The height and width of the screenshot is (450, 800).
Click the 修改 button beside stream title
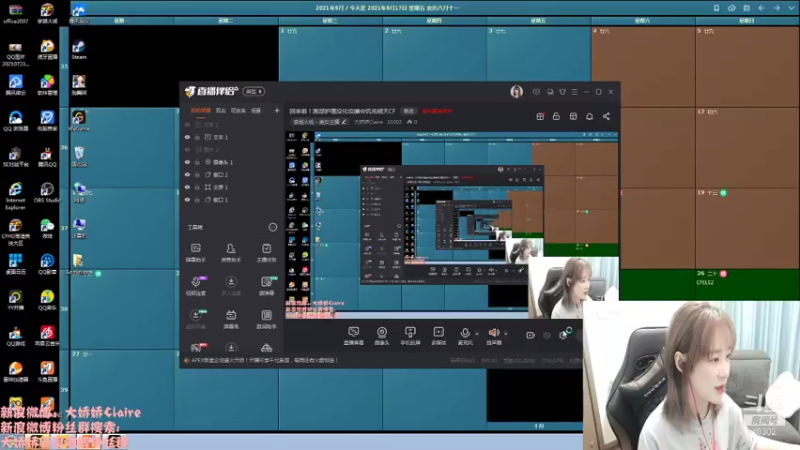point(409,111)
